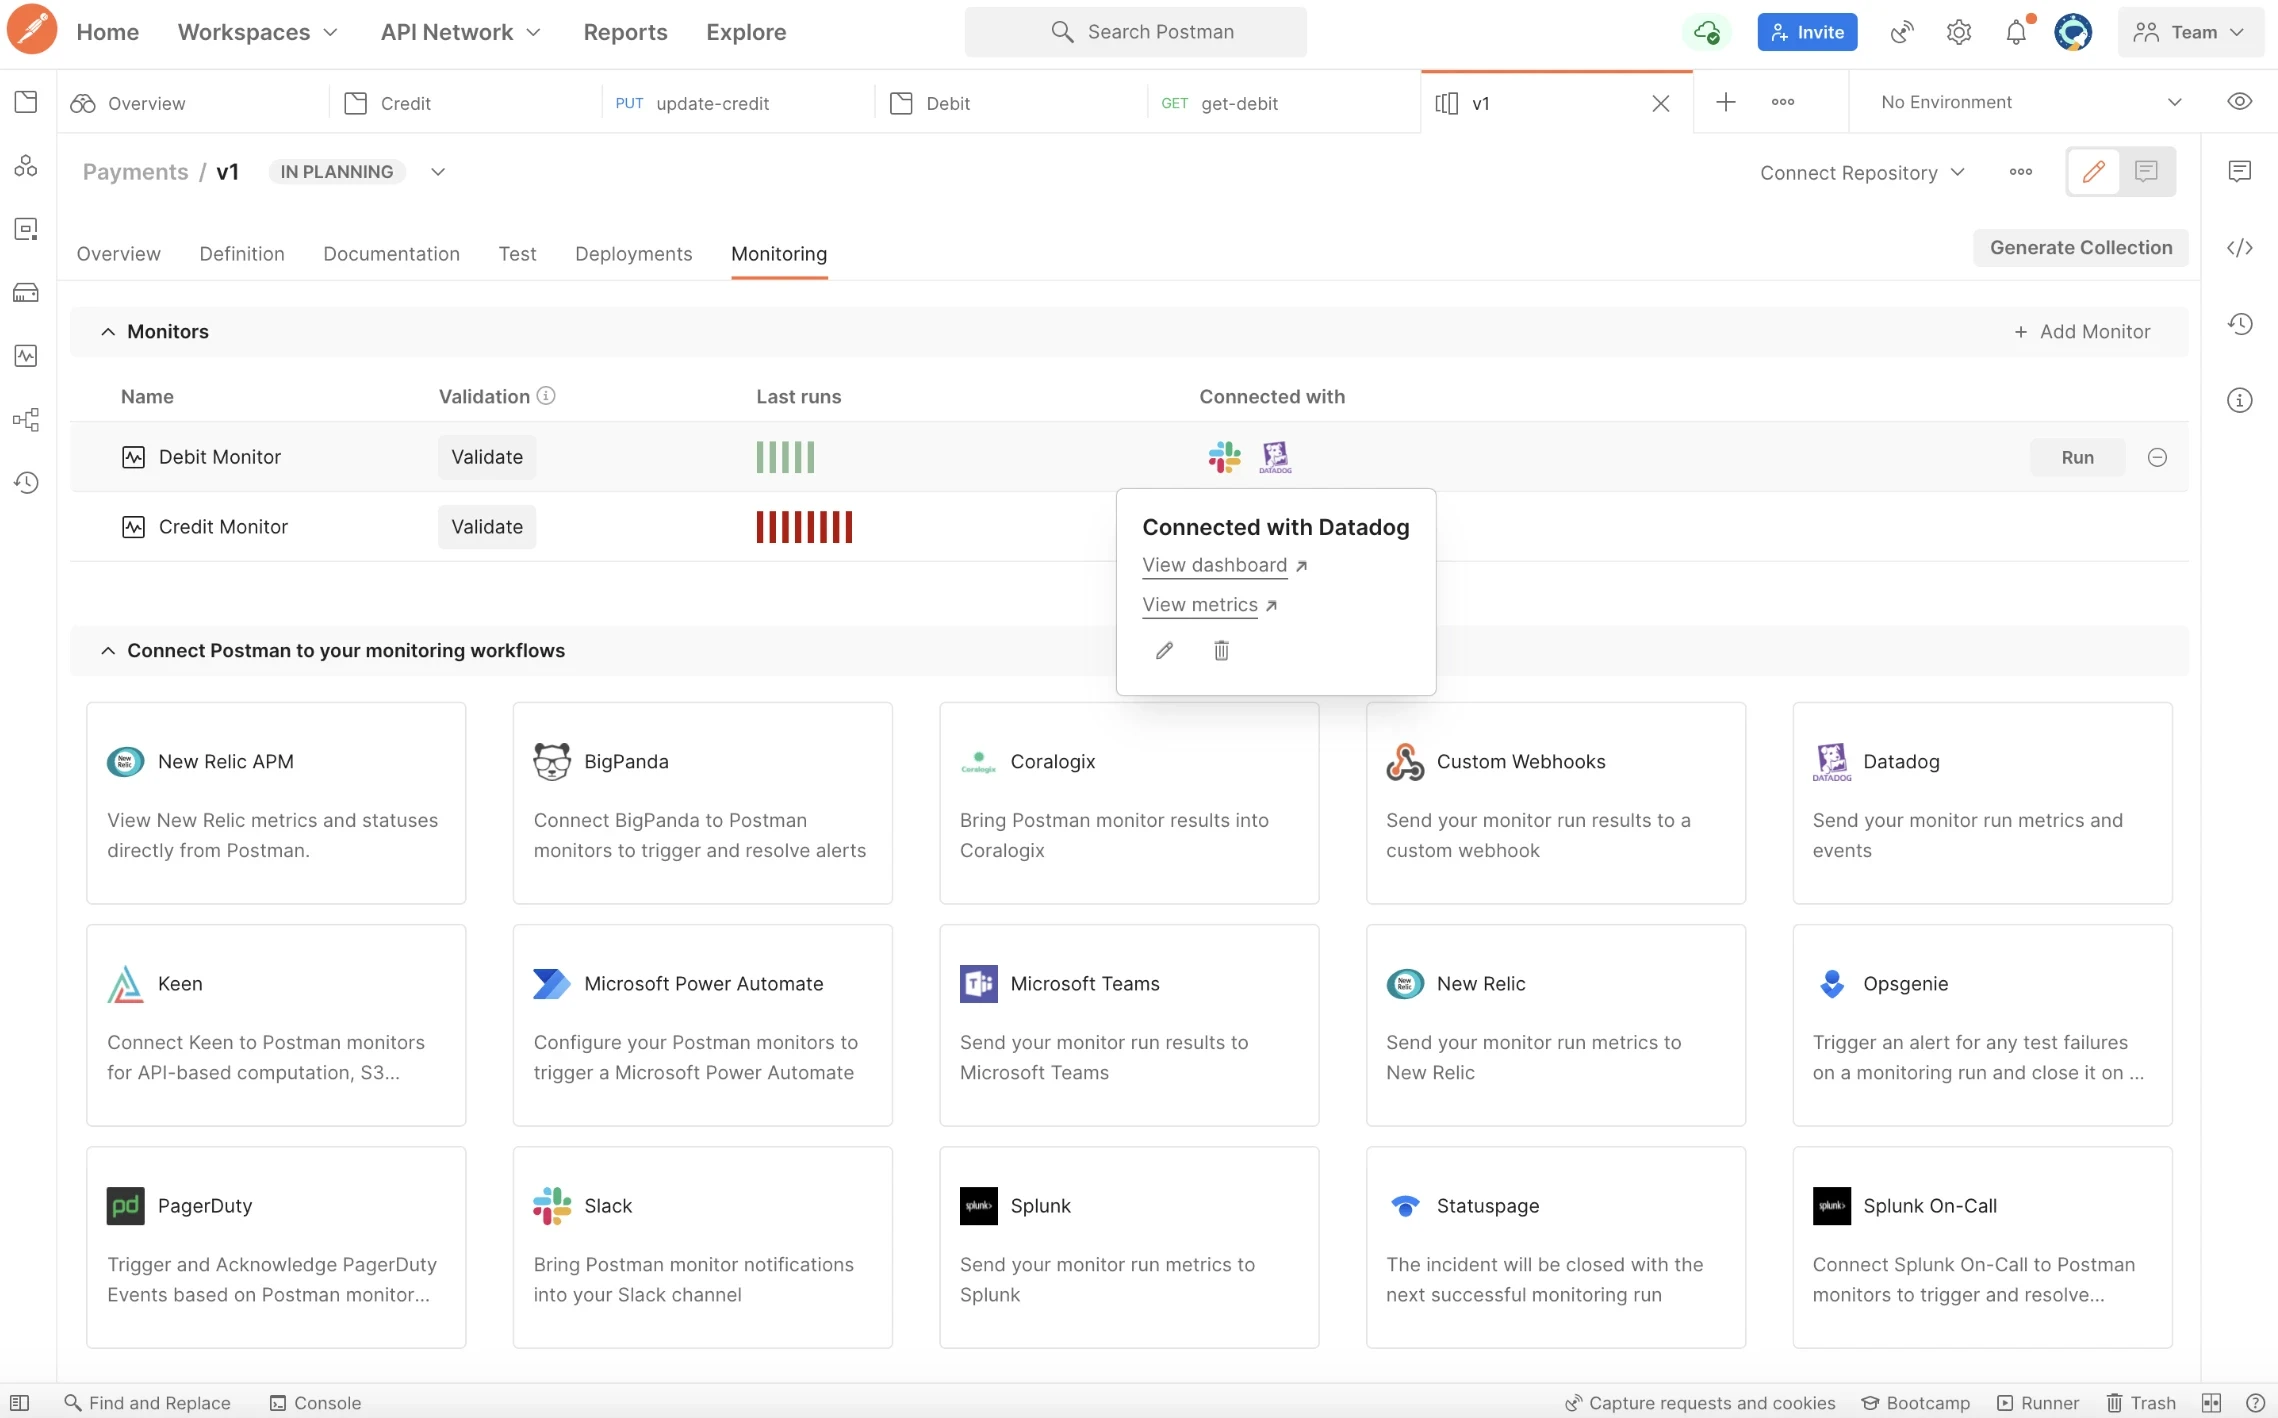Open the get-debit request tab
The height and width of the screenshot is (1418, 2278).
tap(1284, 103)
